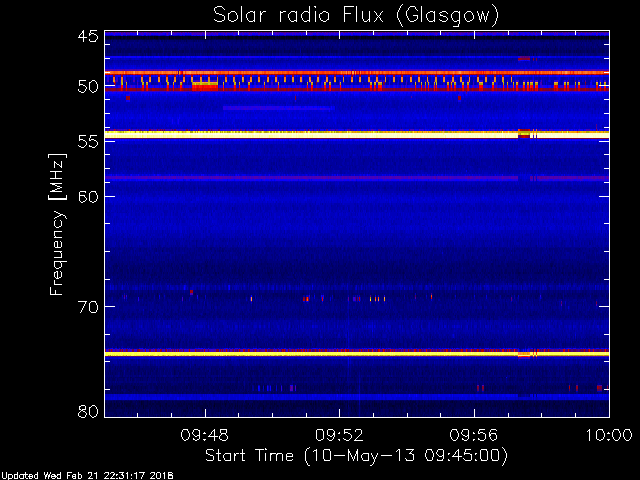This screenshot has width=640, height=480.
Task: Click the red emission band just above 50 MHz
Action: [x=357, y=73]
